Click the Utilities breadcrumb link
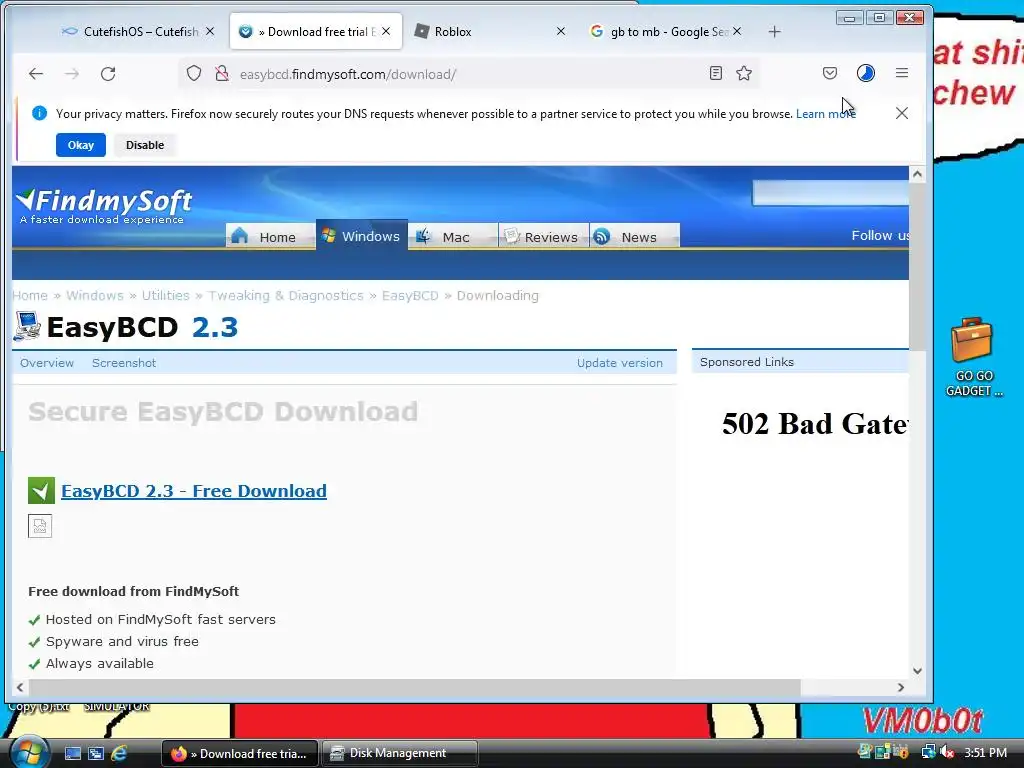 165,296
